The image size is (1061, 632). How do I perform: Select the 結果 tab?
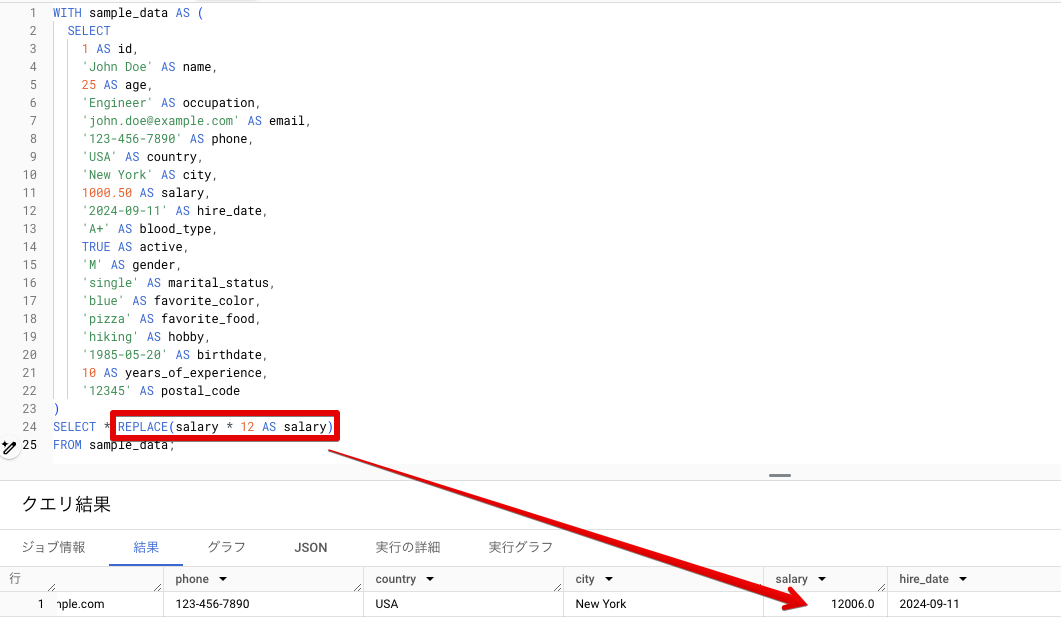click(x=145, y=547)
